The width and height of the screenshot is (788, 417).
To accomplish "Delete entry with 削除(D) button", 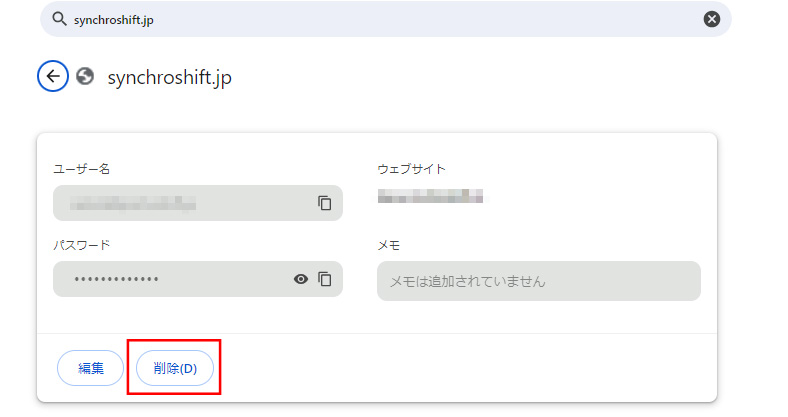I will click(x=175, y=368).
